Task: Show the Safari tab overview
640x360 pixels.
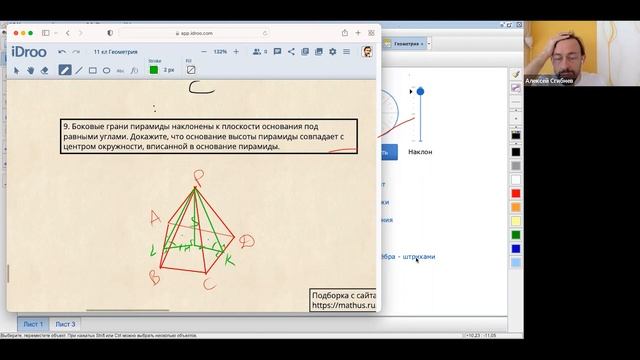Action: click(371, 33)
